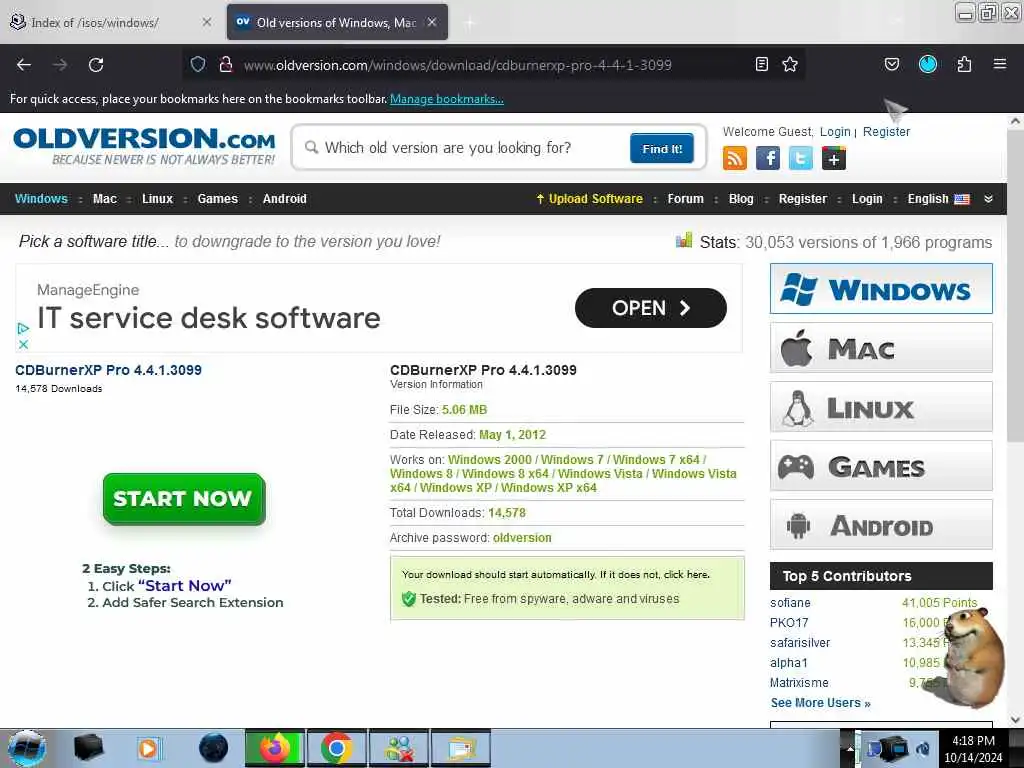The width and height of the screenshot is (1024, 768).
Task: Reload the page with refresh icon
Action: 96,65
